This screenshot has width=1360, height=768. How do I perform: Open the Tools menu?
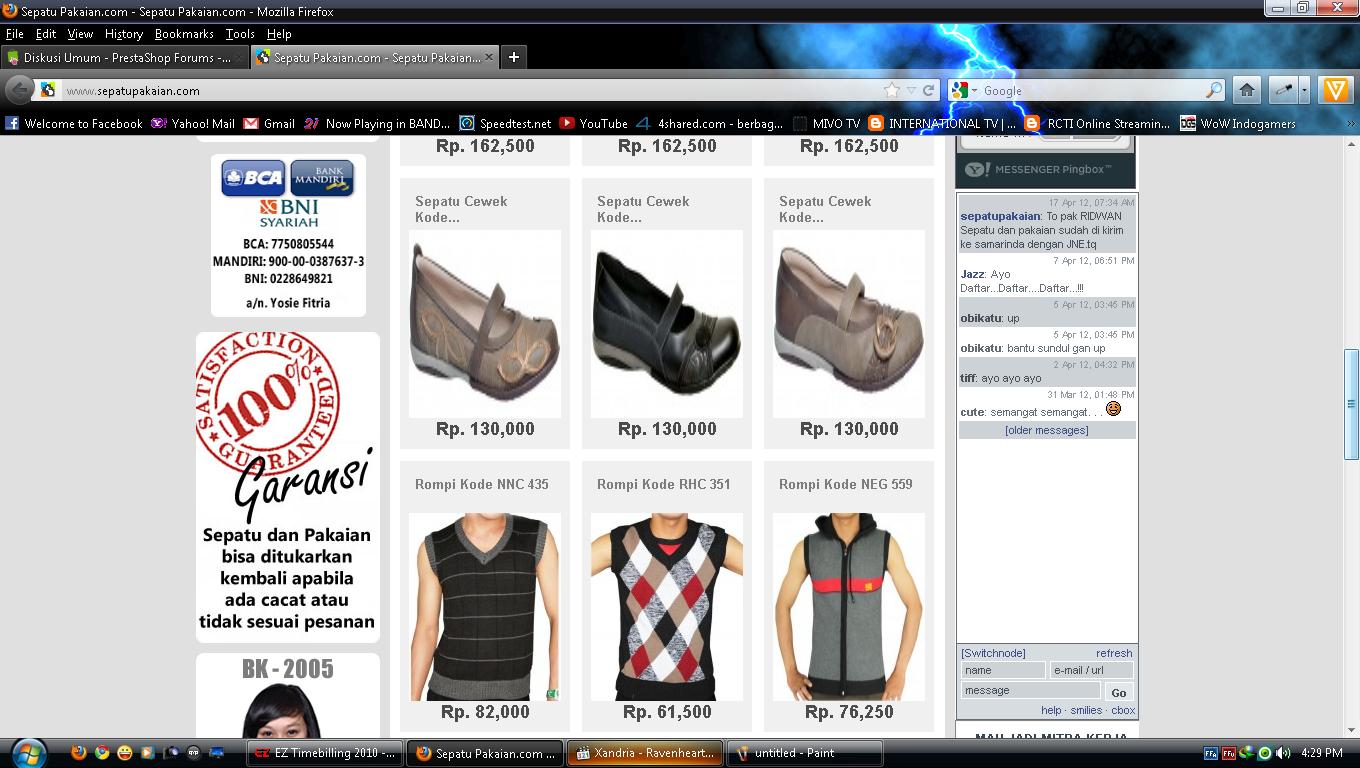click(240, 34)
